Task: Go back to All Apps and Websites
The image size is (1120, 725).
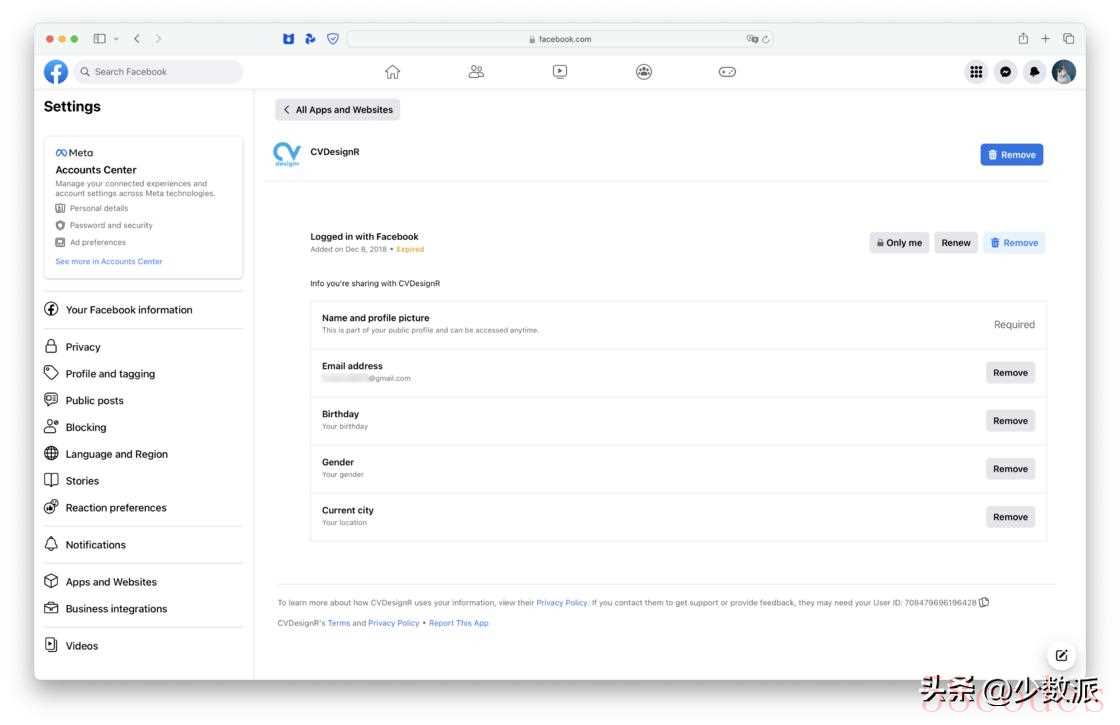Action: 338,109
